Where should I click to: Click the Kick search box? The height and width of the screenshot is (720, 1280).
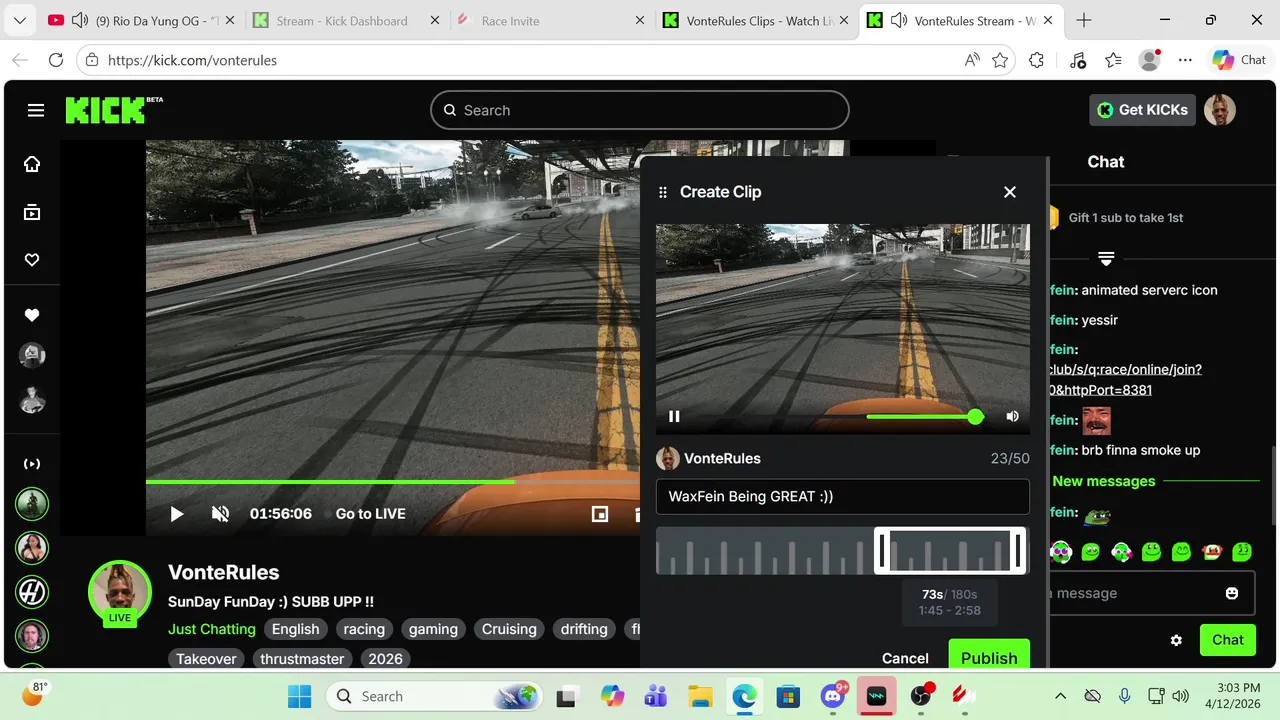tap(640, 110)
